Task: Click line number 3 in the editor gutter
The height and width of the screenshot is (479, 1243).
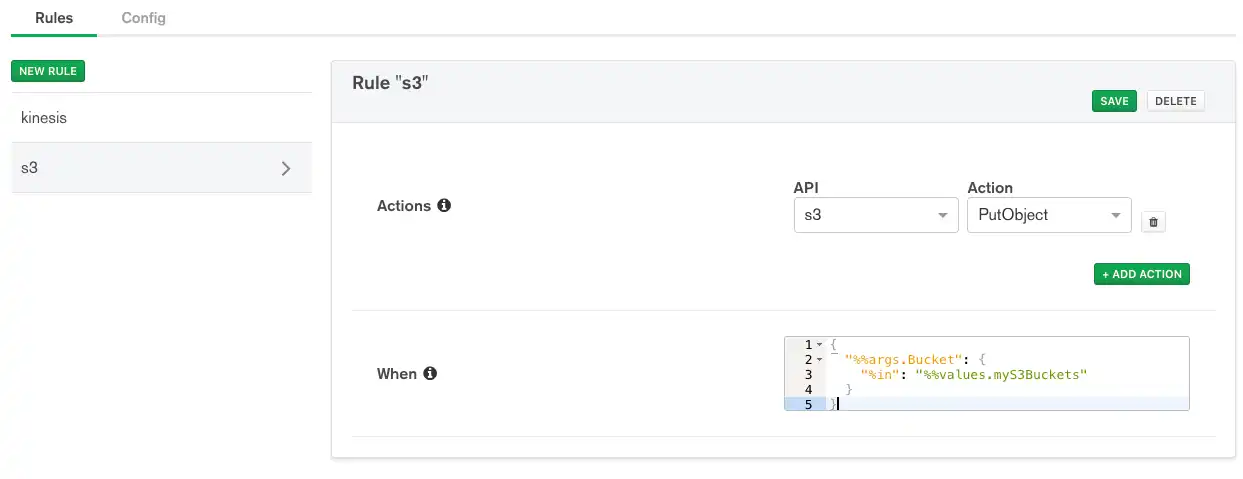Action: tap(807, 374)
